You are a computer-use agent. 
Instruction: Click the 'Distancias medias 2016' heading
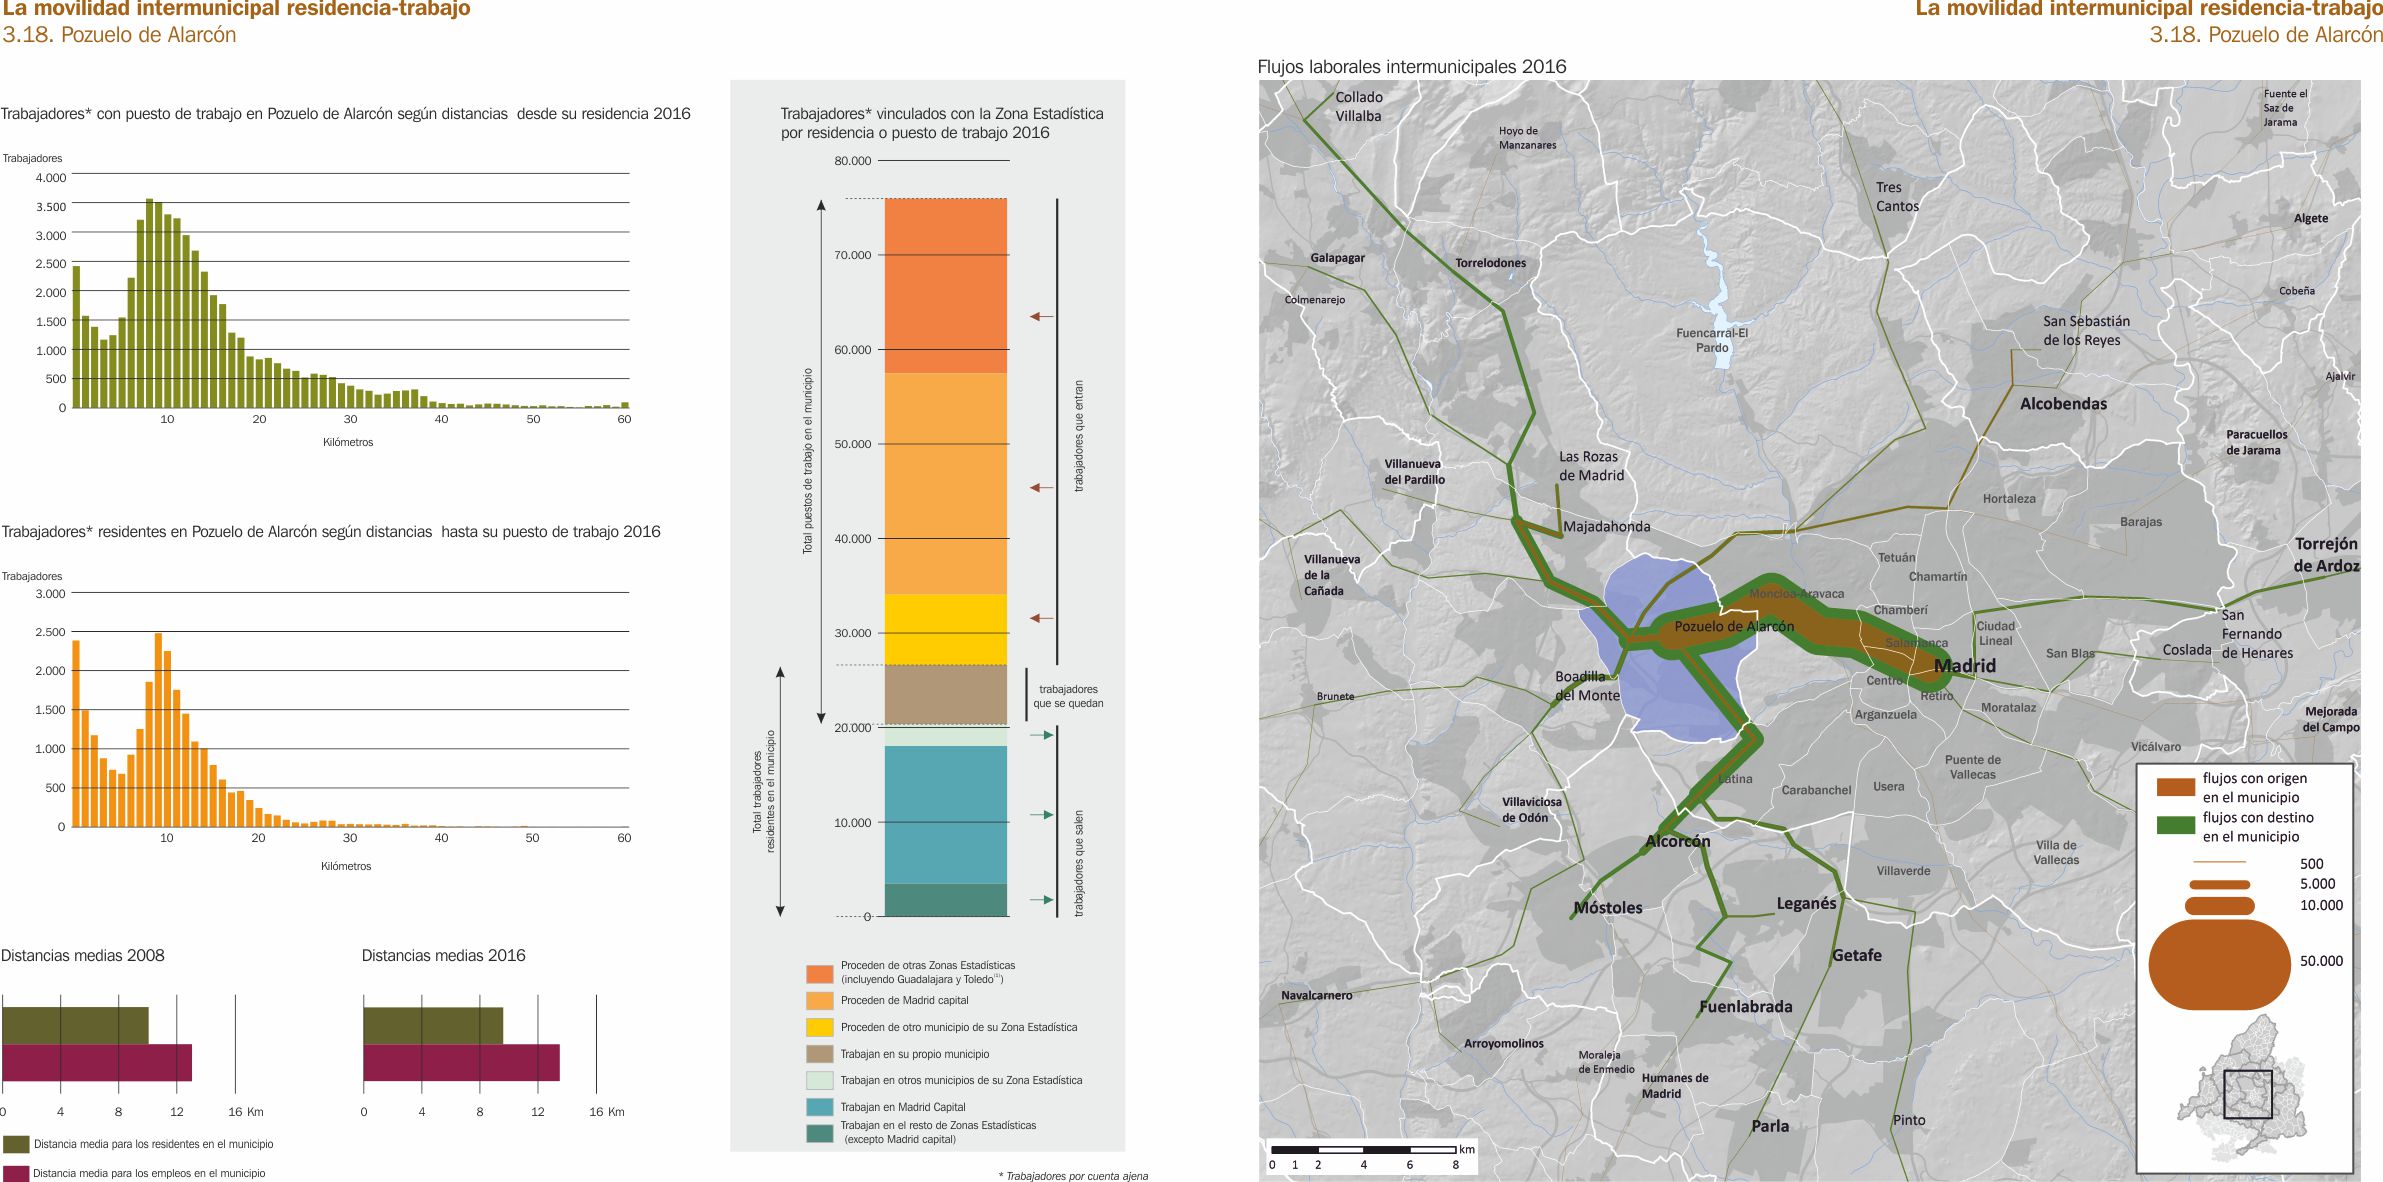[x=443, y=955]
